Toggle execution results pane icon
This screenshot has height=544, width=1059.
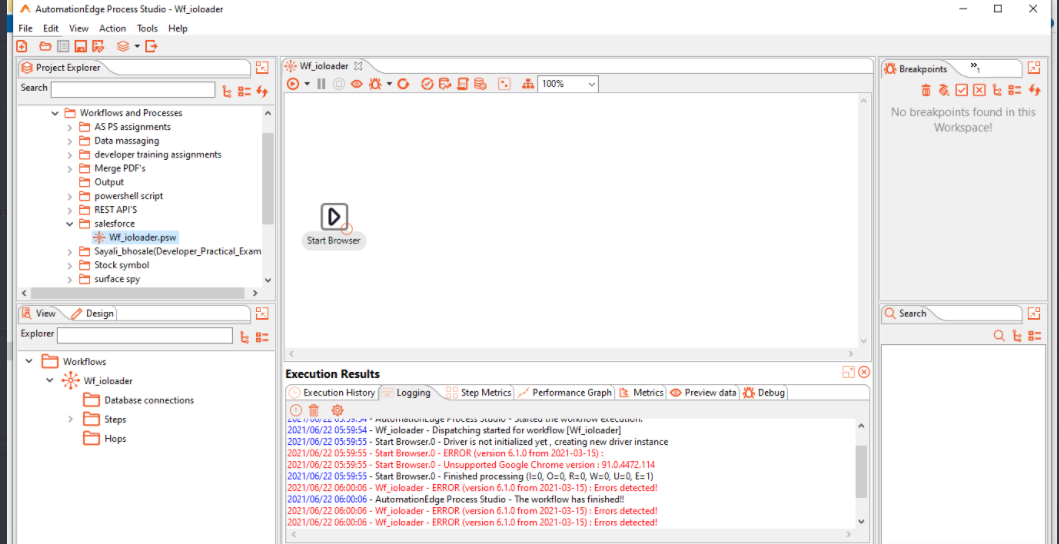tap(504, 84)
